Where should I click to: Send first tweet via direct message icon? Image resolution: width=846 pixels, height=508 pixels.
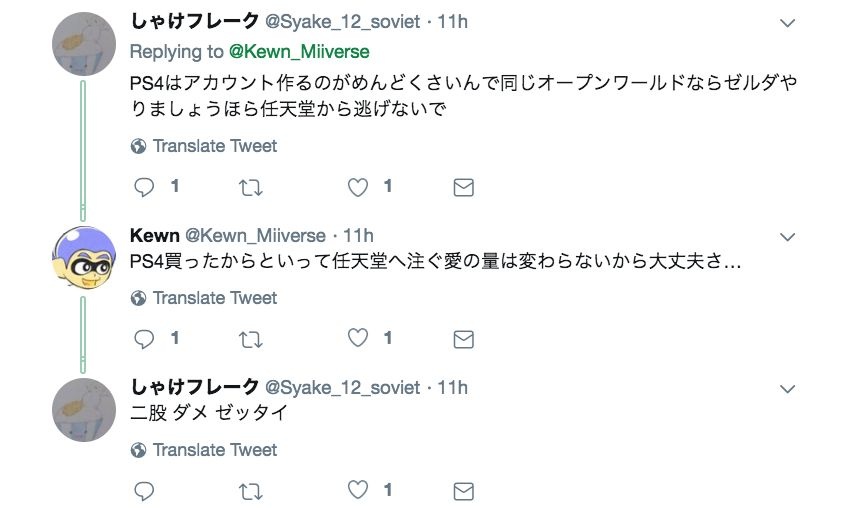(x=463, y=187)
